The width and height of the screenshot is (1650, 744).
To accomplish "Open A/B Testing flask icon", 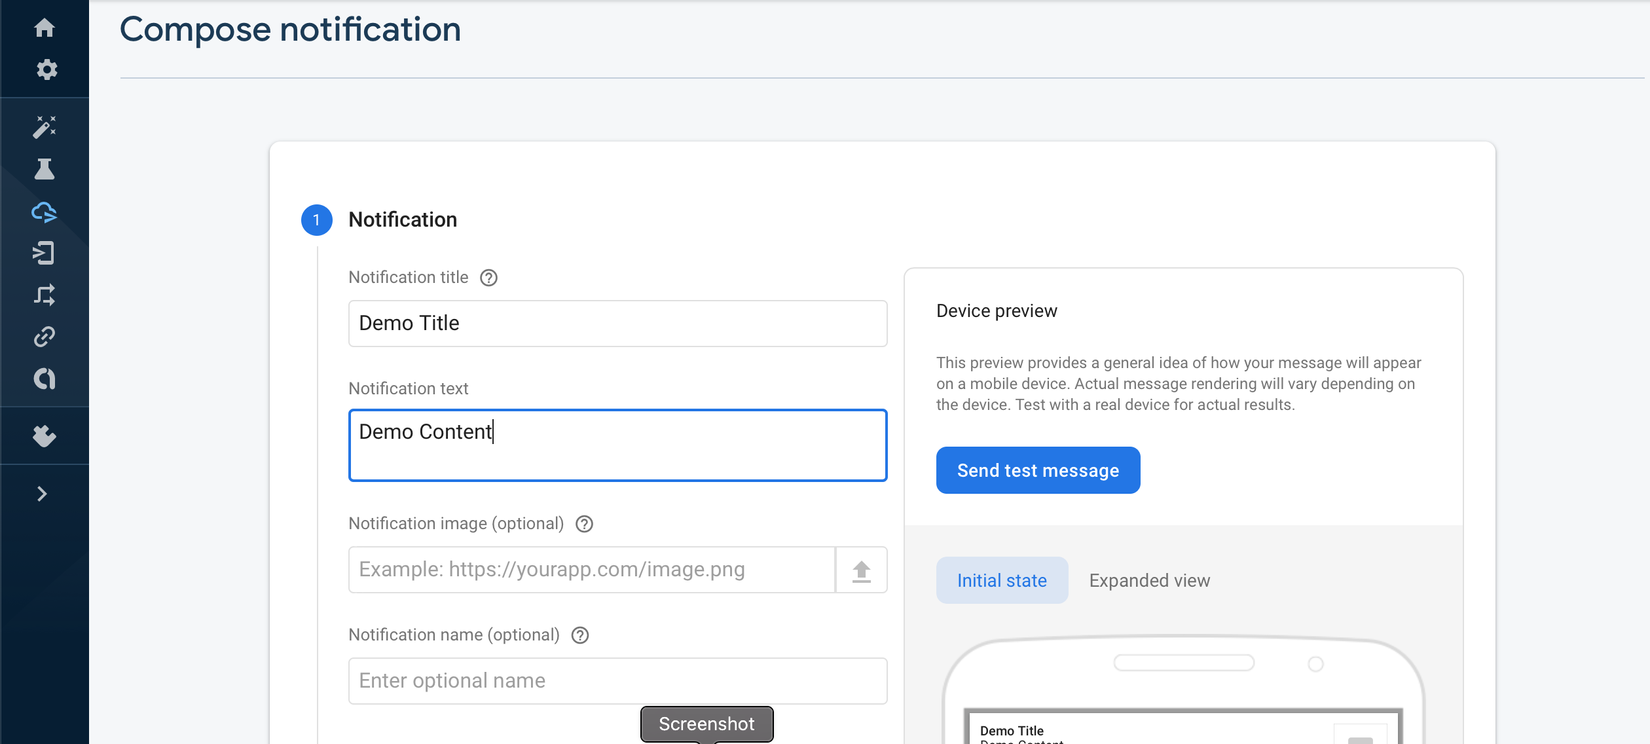I will pyautogui.click(x=44, y=169).
